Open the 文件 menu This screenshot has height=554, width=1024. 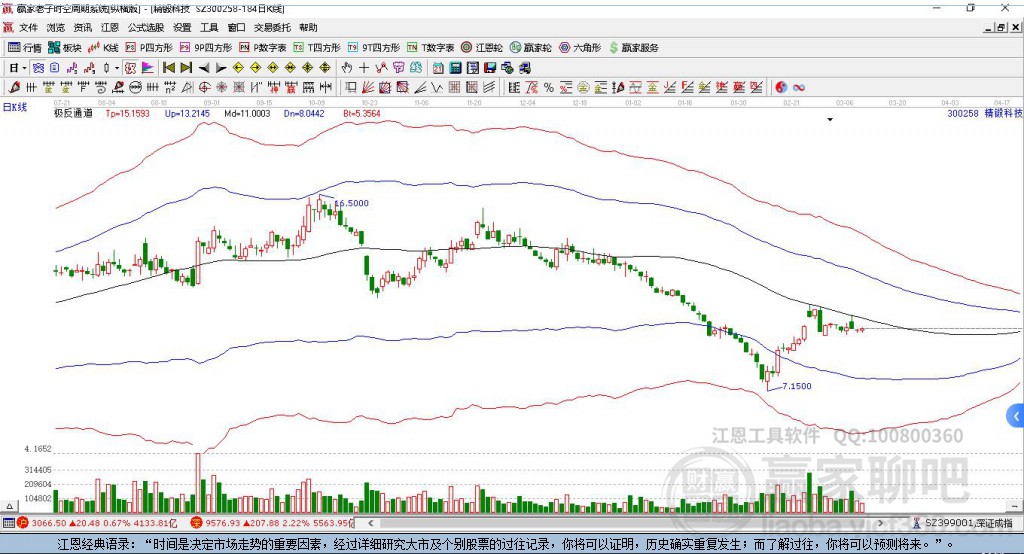28,27
